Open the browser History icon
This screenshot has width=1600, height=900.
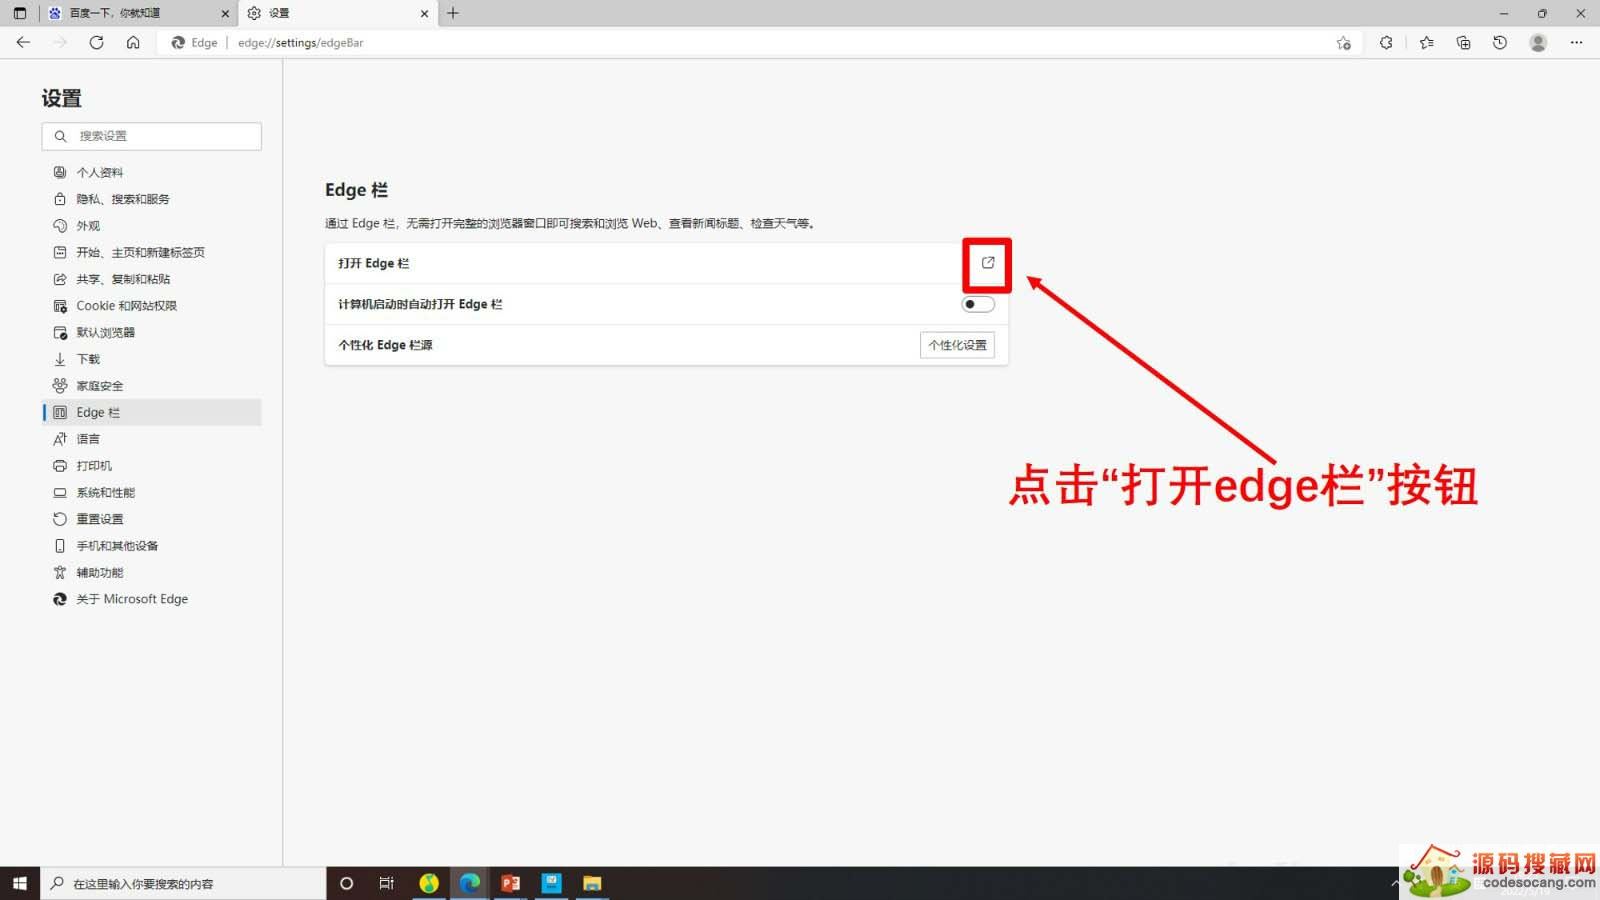pos(1500,42)
